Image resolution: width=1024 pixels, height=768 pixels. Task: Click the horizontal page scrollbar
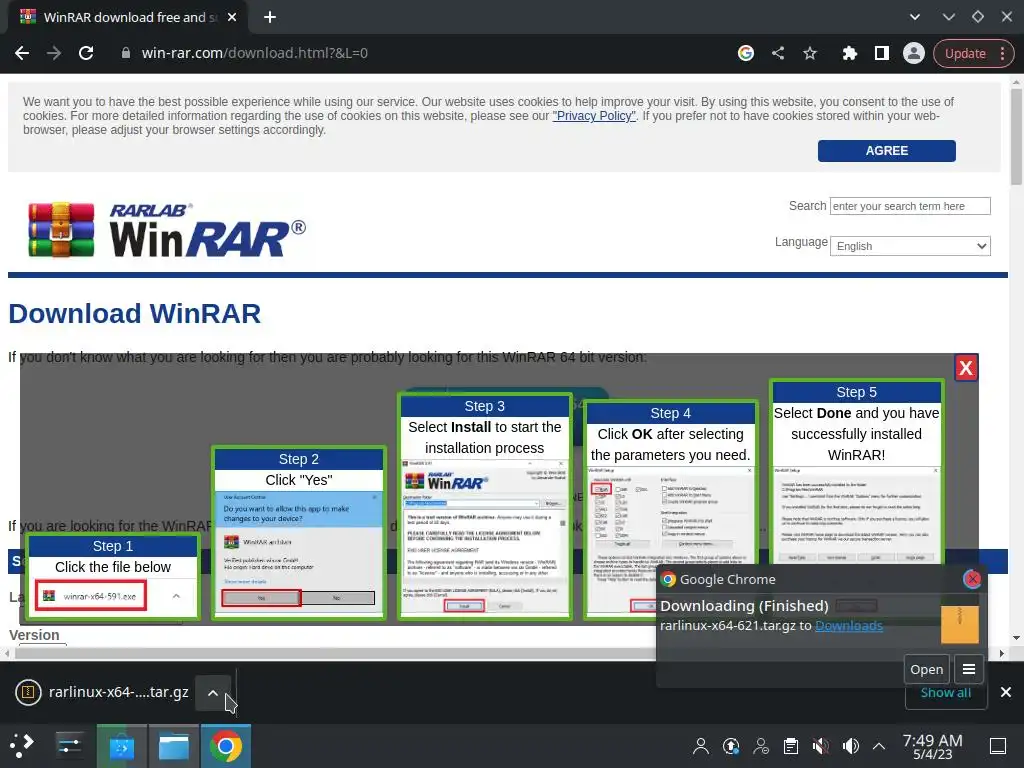(336, 653)
